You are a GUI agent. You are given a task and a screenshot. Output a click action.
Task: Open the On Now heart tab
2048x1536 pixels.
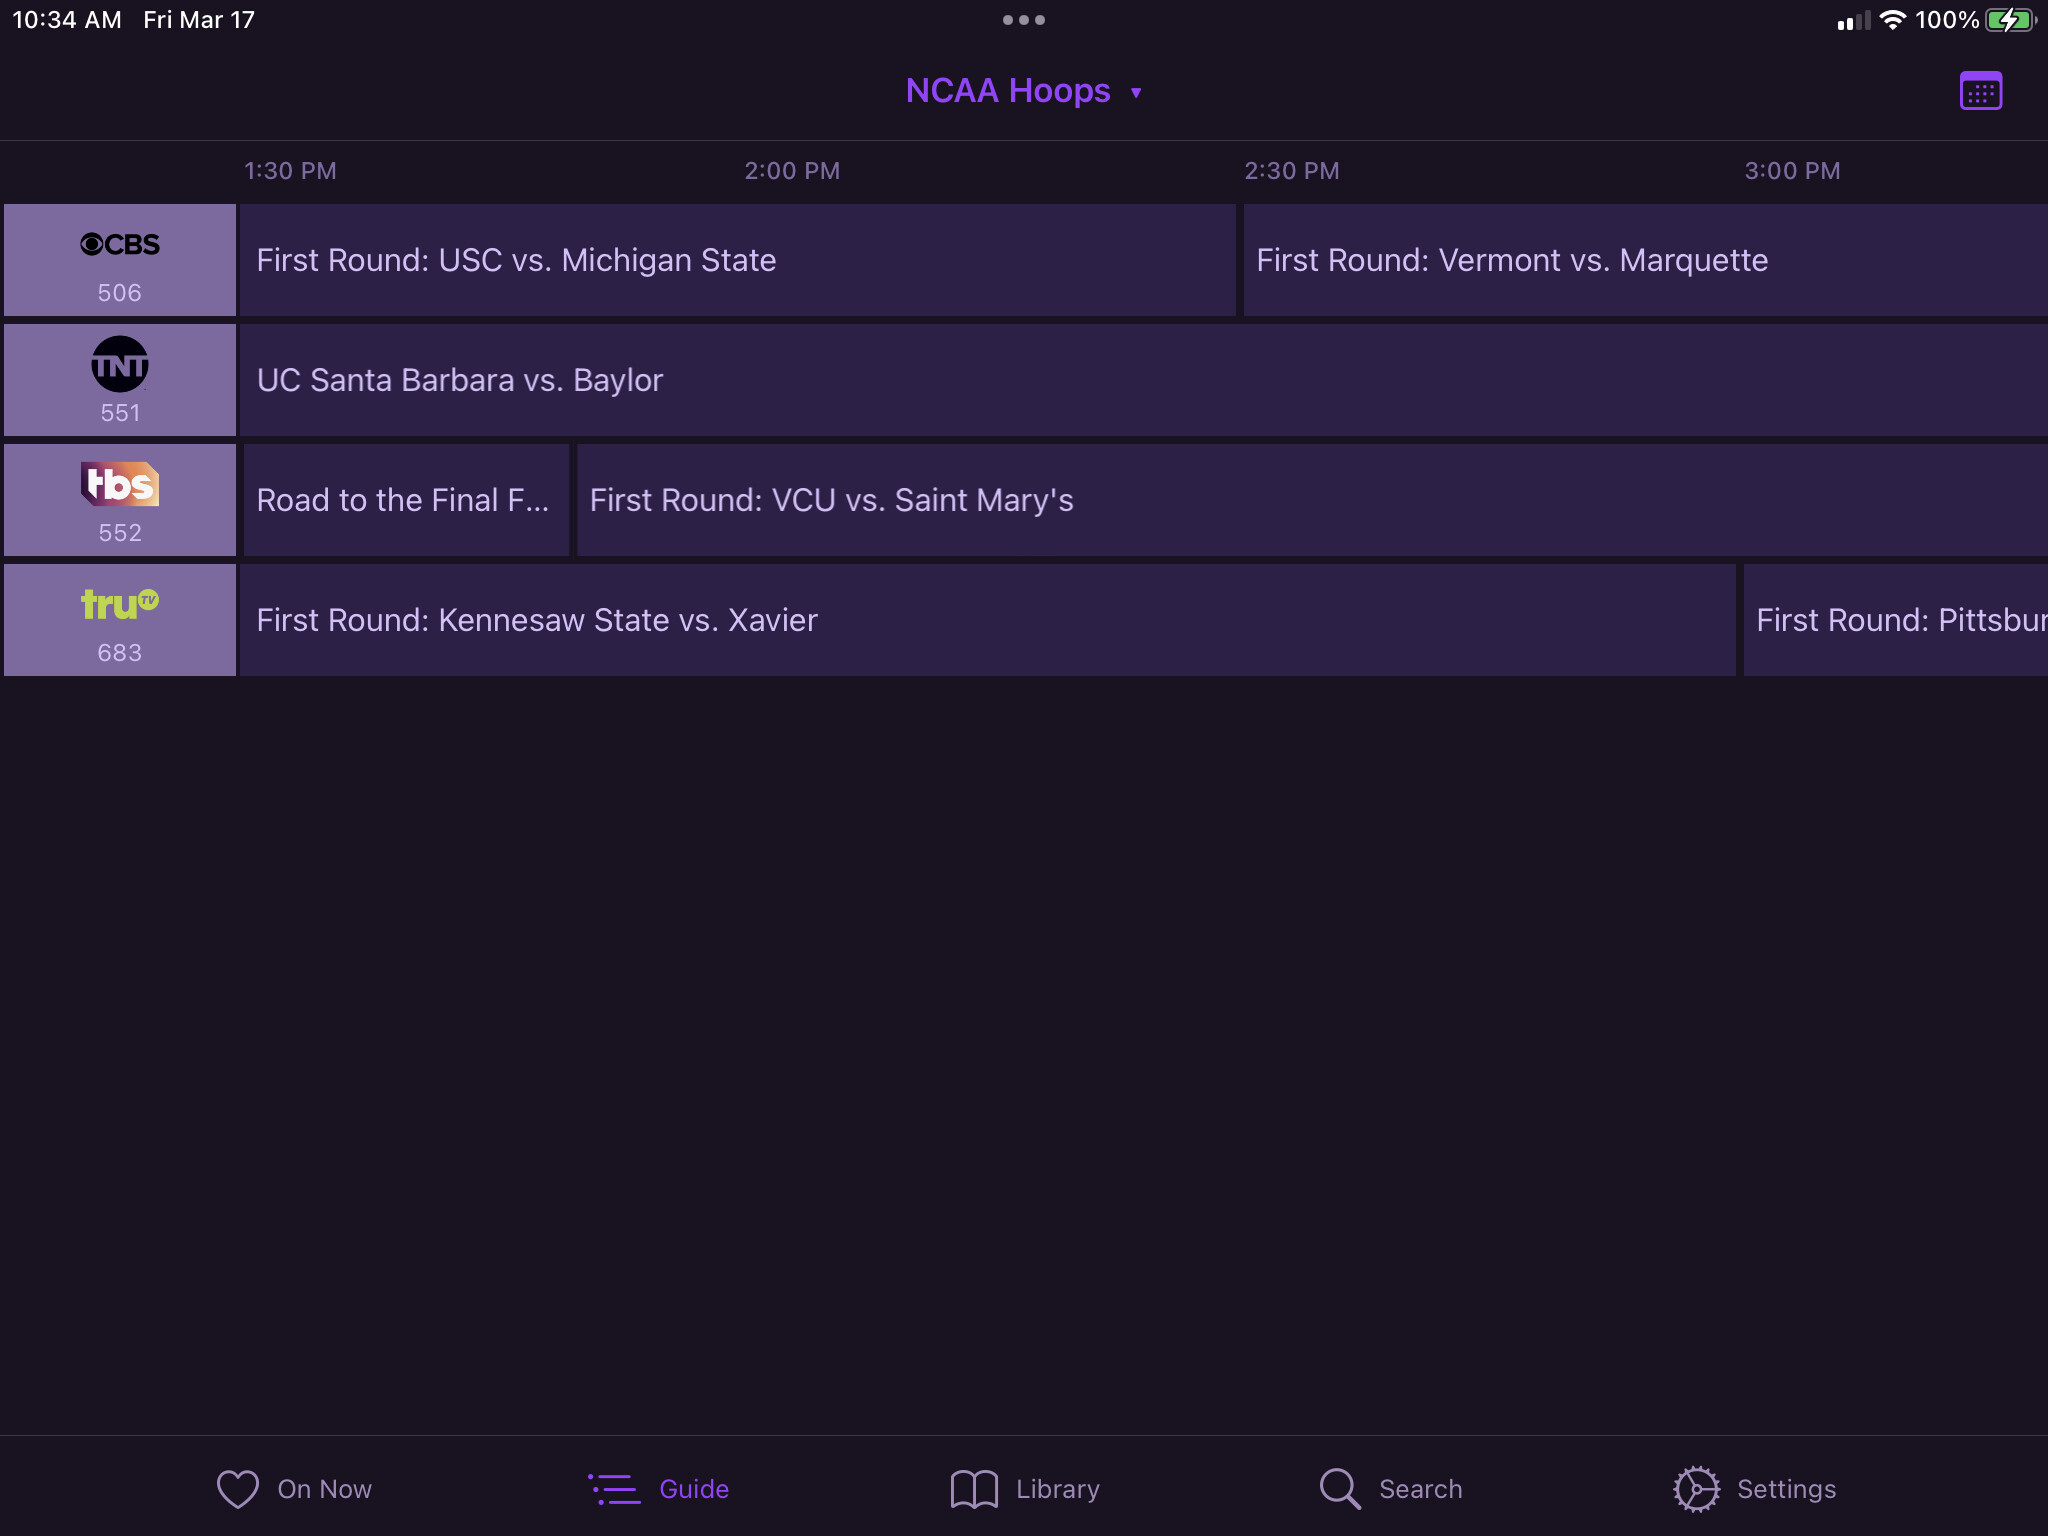(294, 1488)
